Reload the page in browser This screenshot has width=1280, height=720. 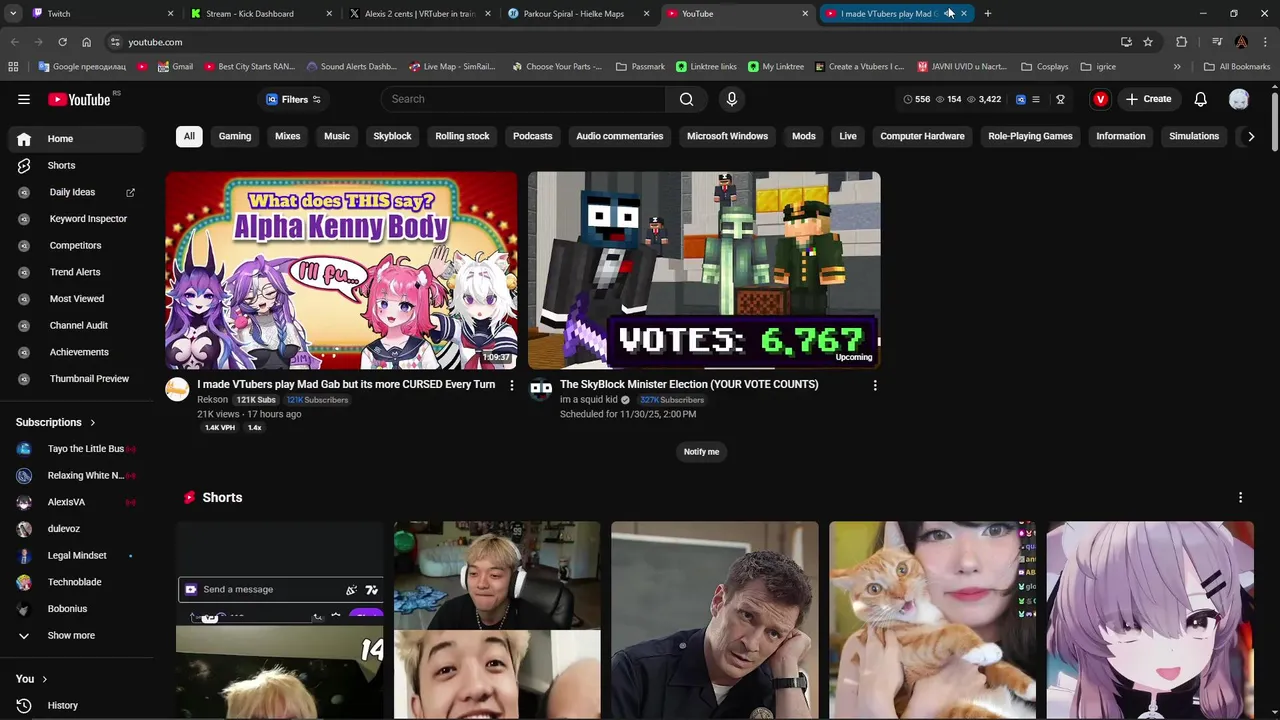coord(62,42)
